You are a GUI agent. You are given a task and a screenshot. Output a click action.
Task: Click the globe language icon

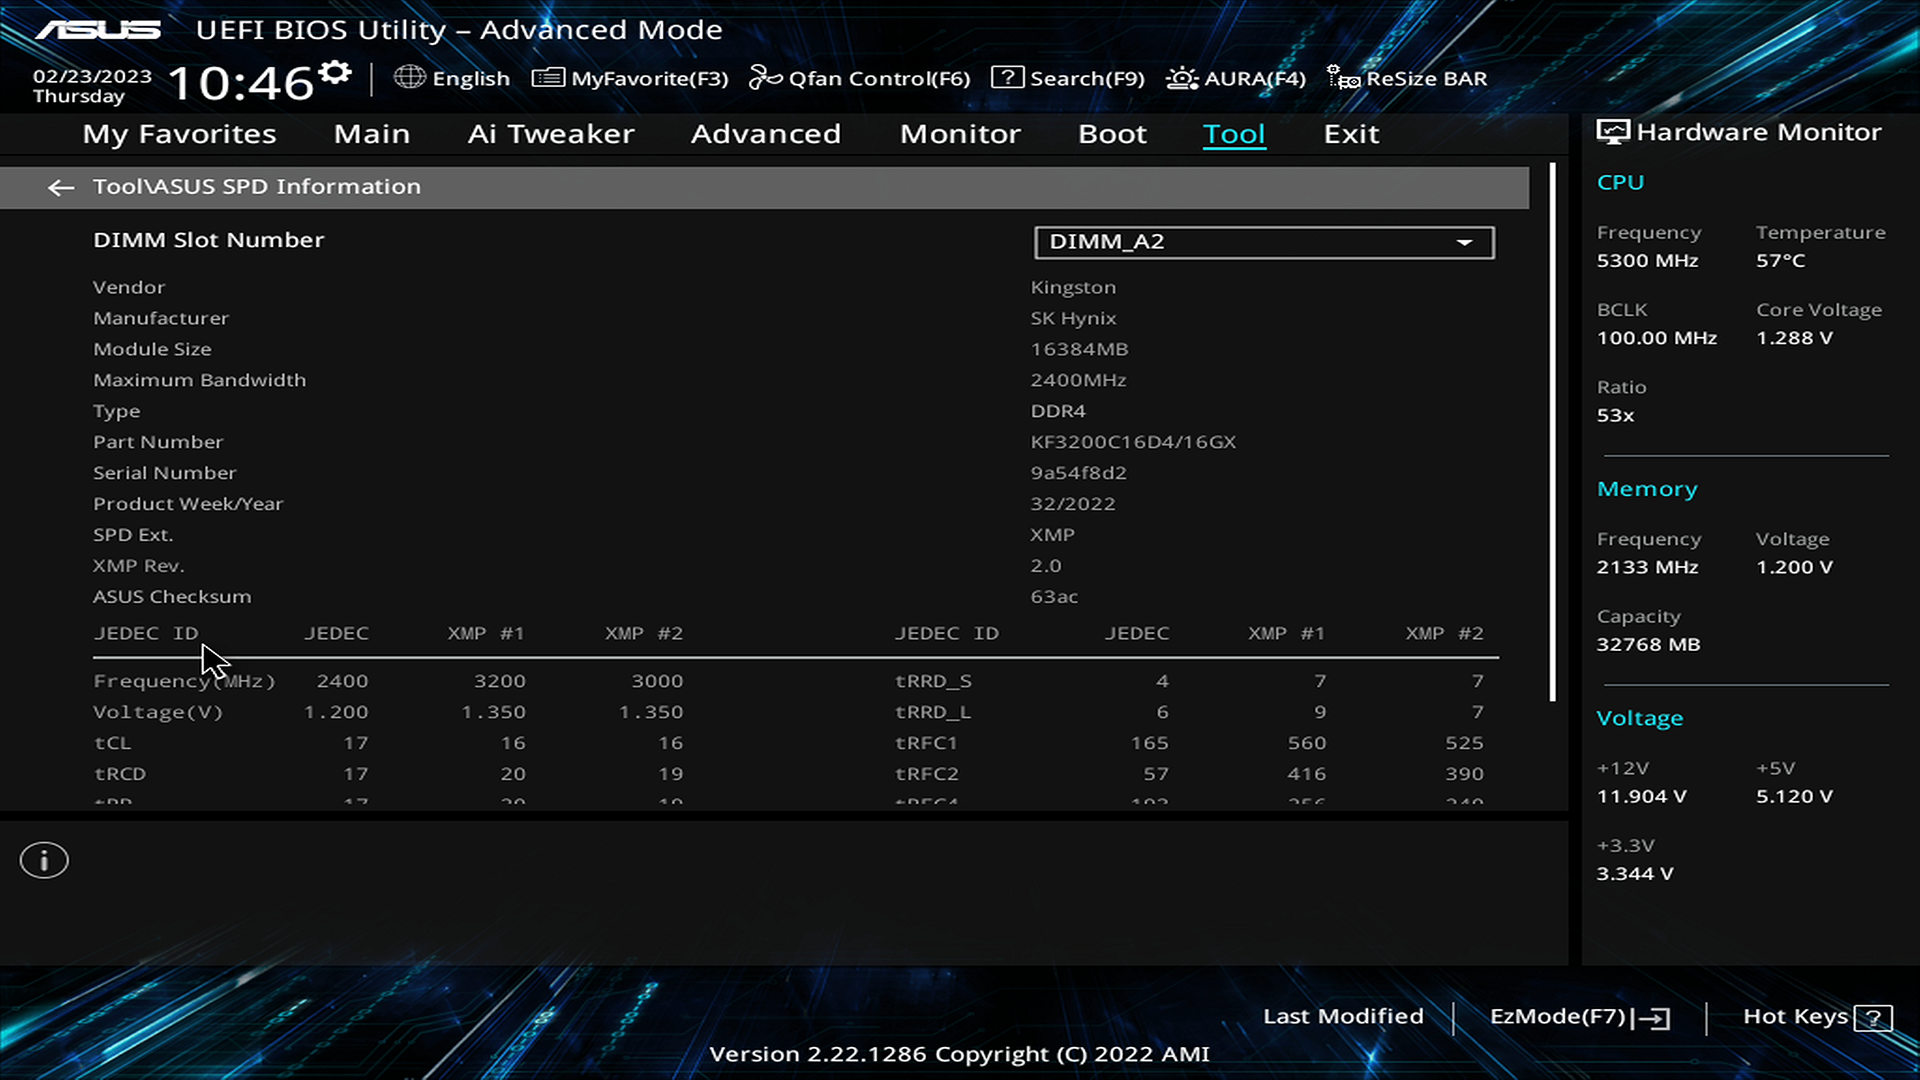point(409,77)
